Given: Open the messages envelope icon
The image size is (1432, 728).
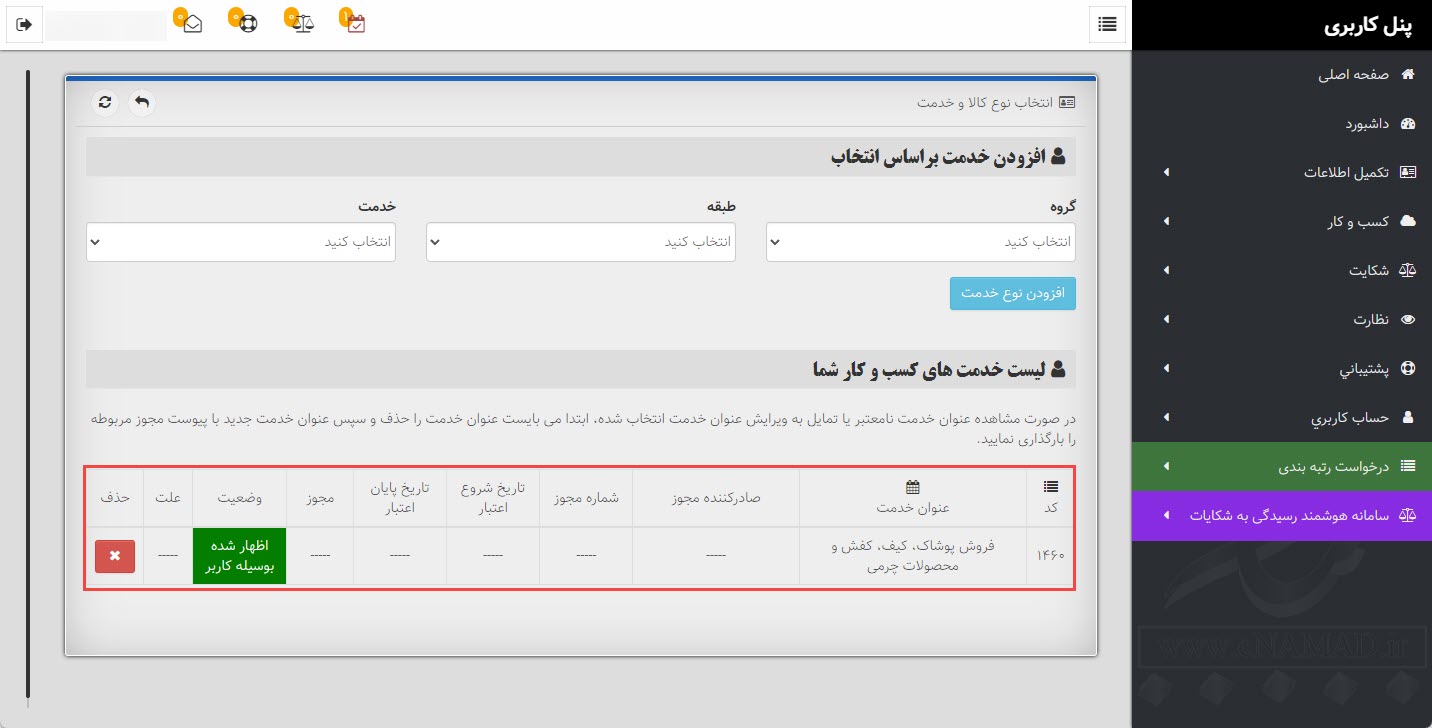Looking at the screenshot, I should [193, 24].
